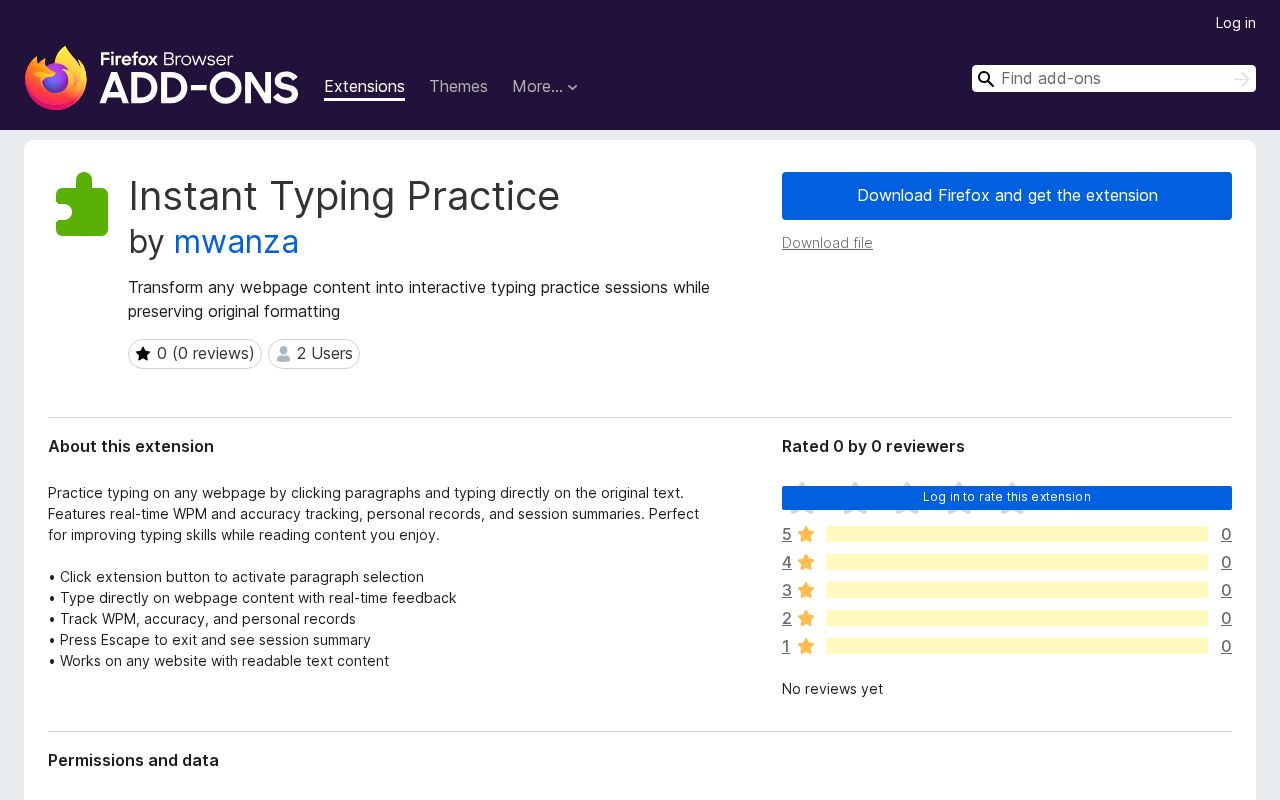
Task: Click the Download file link
Action: 827,243
